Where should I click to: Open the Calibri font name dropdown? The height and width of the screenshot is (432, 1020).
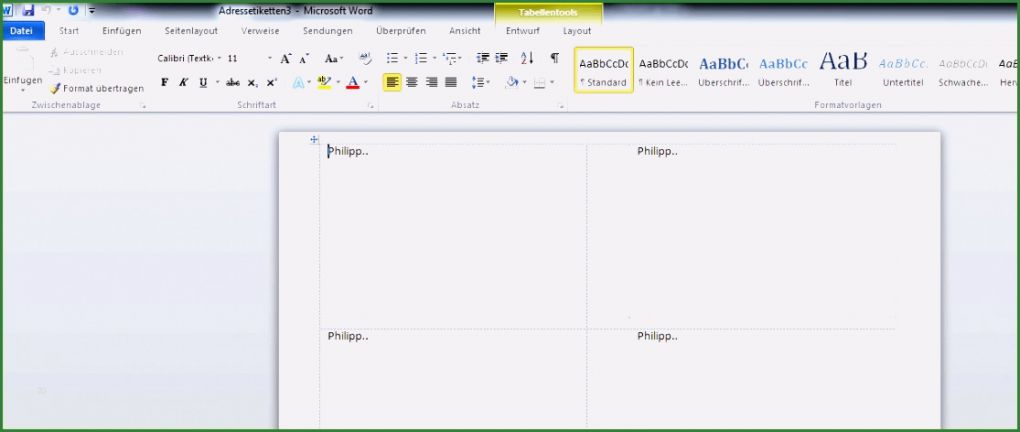point(185,59)
